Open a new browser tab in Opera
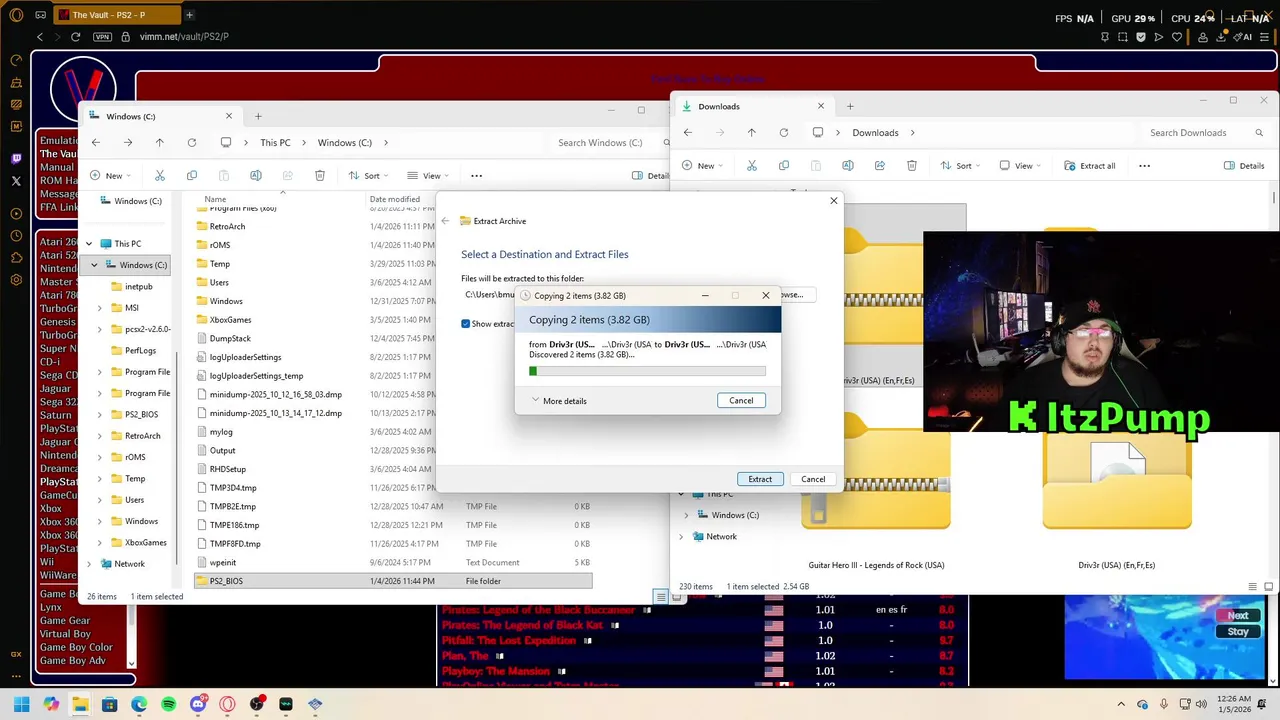Screen dimensions: 1280x720 tap(189, 15)
